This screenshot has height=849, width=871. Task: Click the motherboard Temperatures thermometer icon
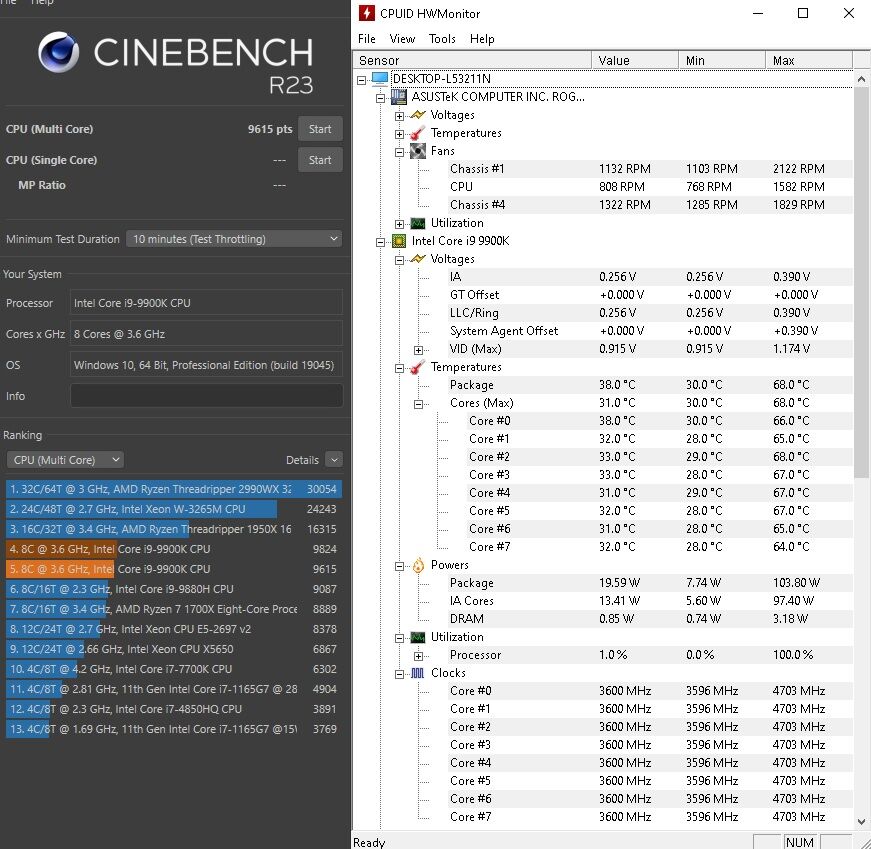[418, 133]
